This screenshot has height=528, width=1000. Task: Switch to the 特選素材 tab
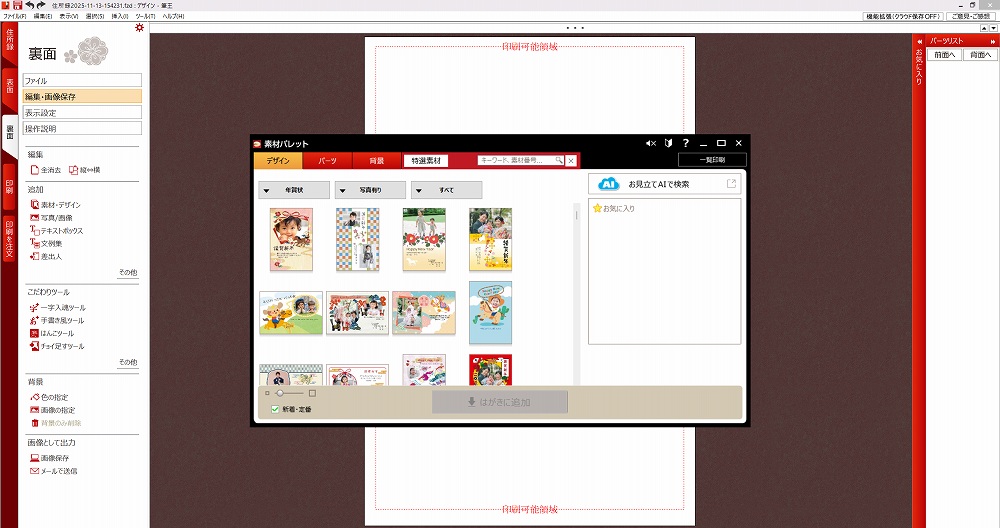[426, 161]
